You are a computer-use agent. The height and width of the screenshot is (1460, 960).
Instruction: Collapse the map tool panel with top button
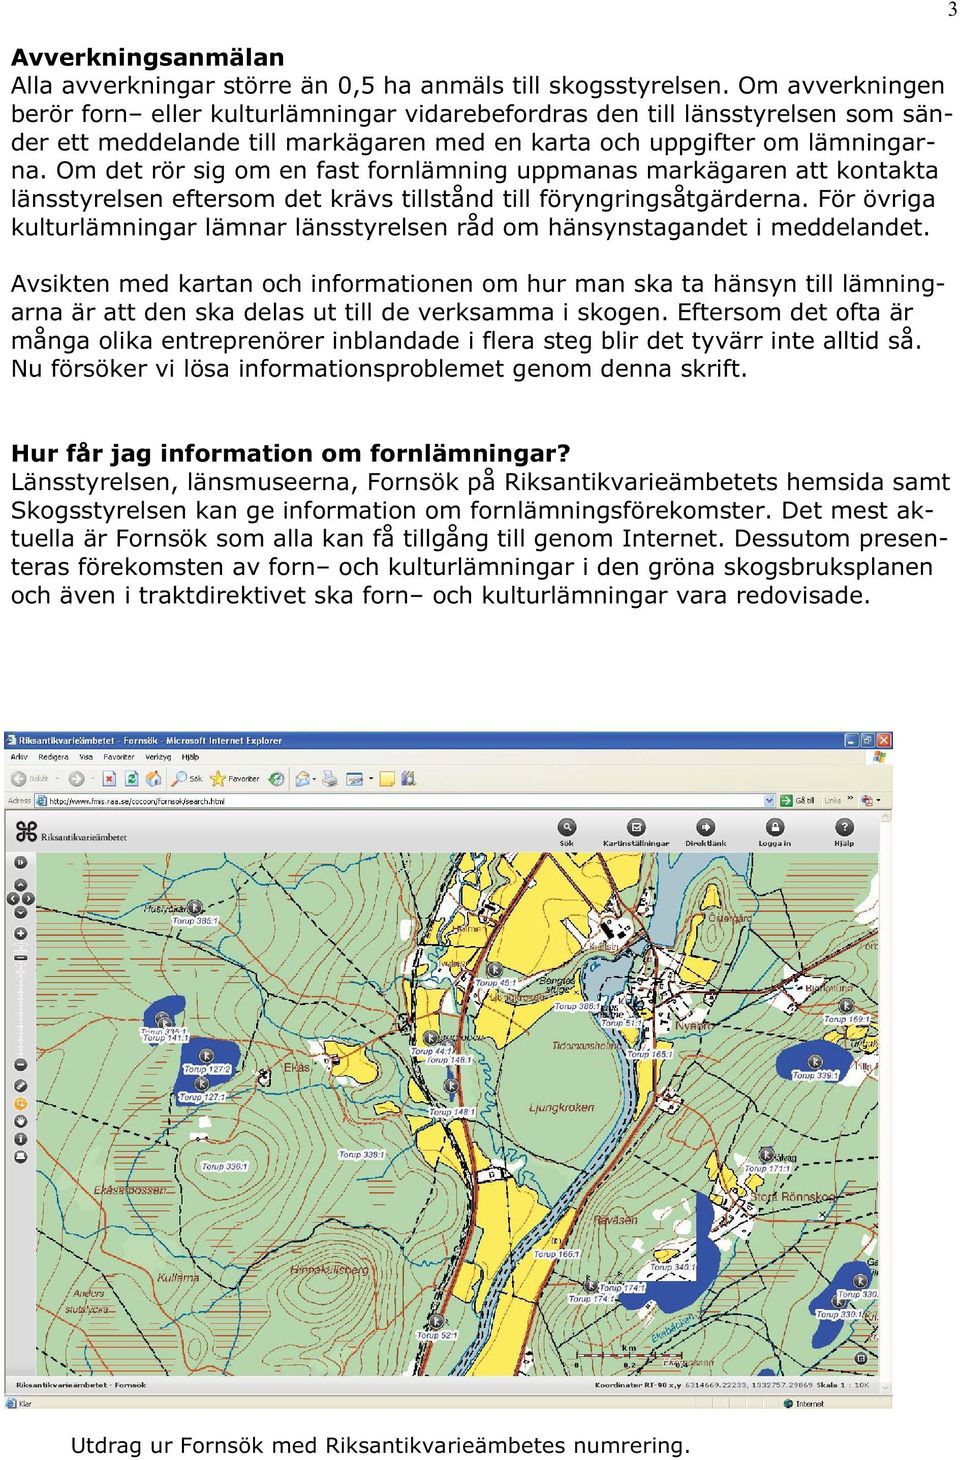(x=20, y=863)
